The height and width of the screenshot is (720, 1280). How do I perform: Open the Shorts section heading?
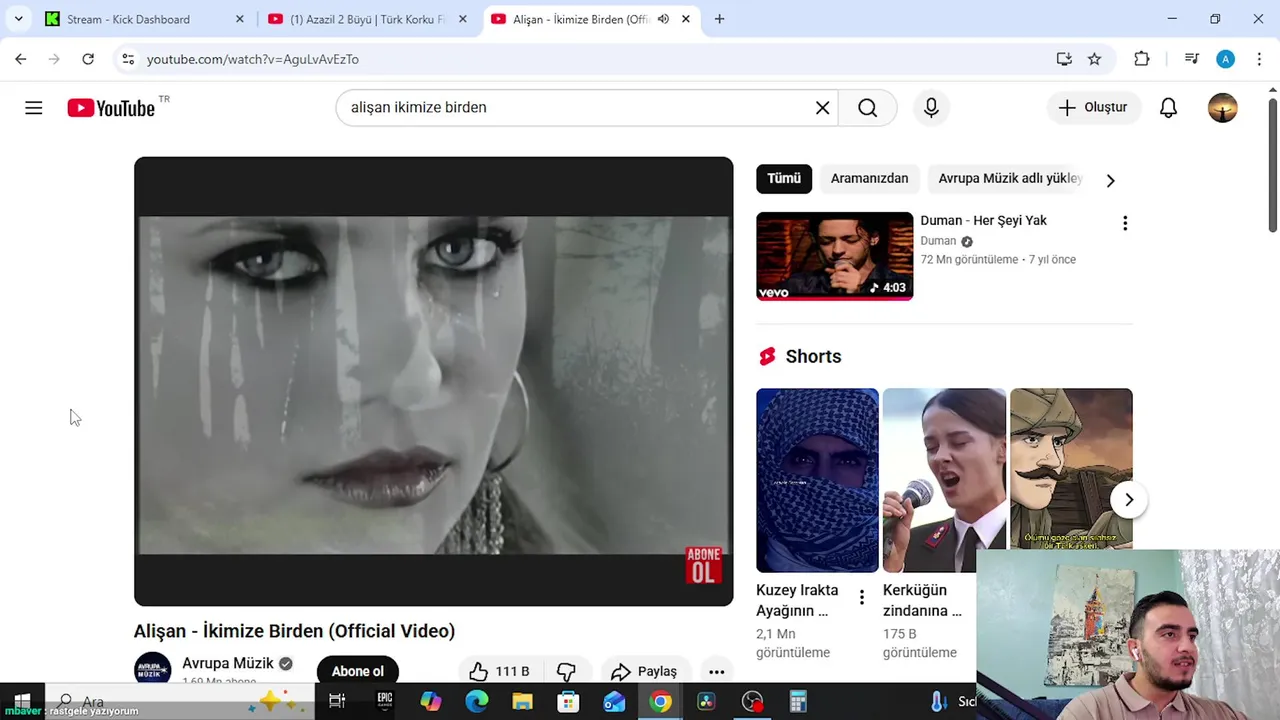(x=800, y=356)
